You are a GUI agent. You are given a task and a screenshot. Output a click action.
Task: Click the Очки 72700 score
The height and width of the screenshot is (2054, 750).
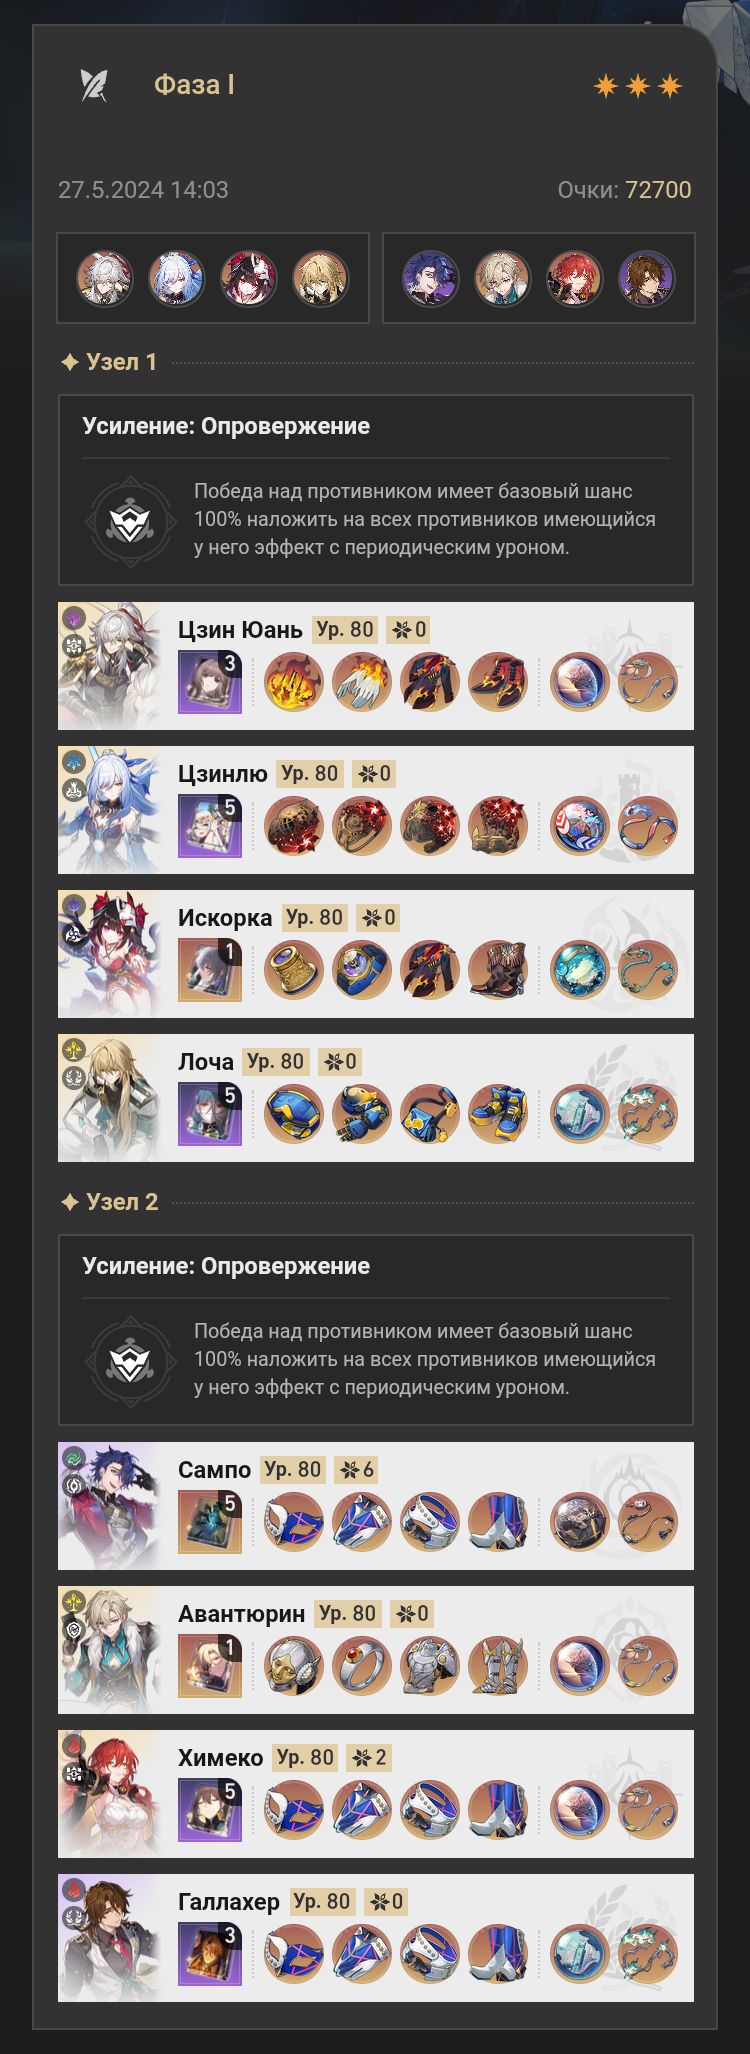point(624,190)
